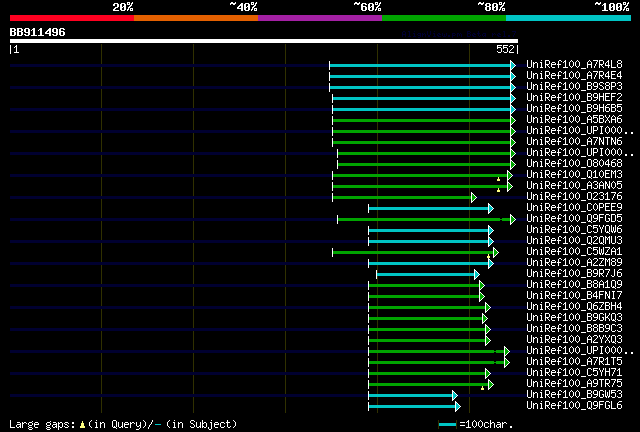Select the UniRef100_B8A1Q9 label
This screenshot has width=640, height=432.
click(x=574, y=285)
